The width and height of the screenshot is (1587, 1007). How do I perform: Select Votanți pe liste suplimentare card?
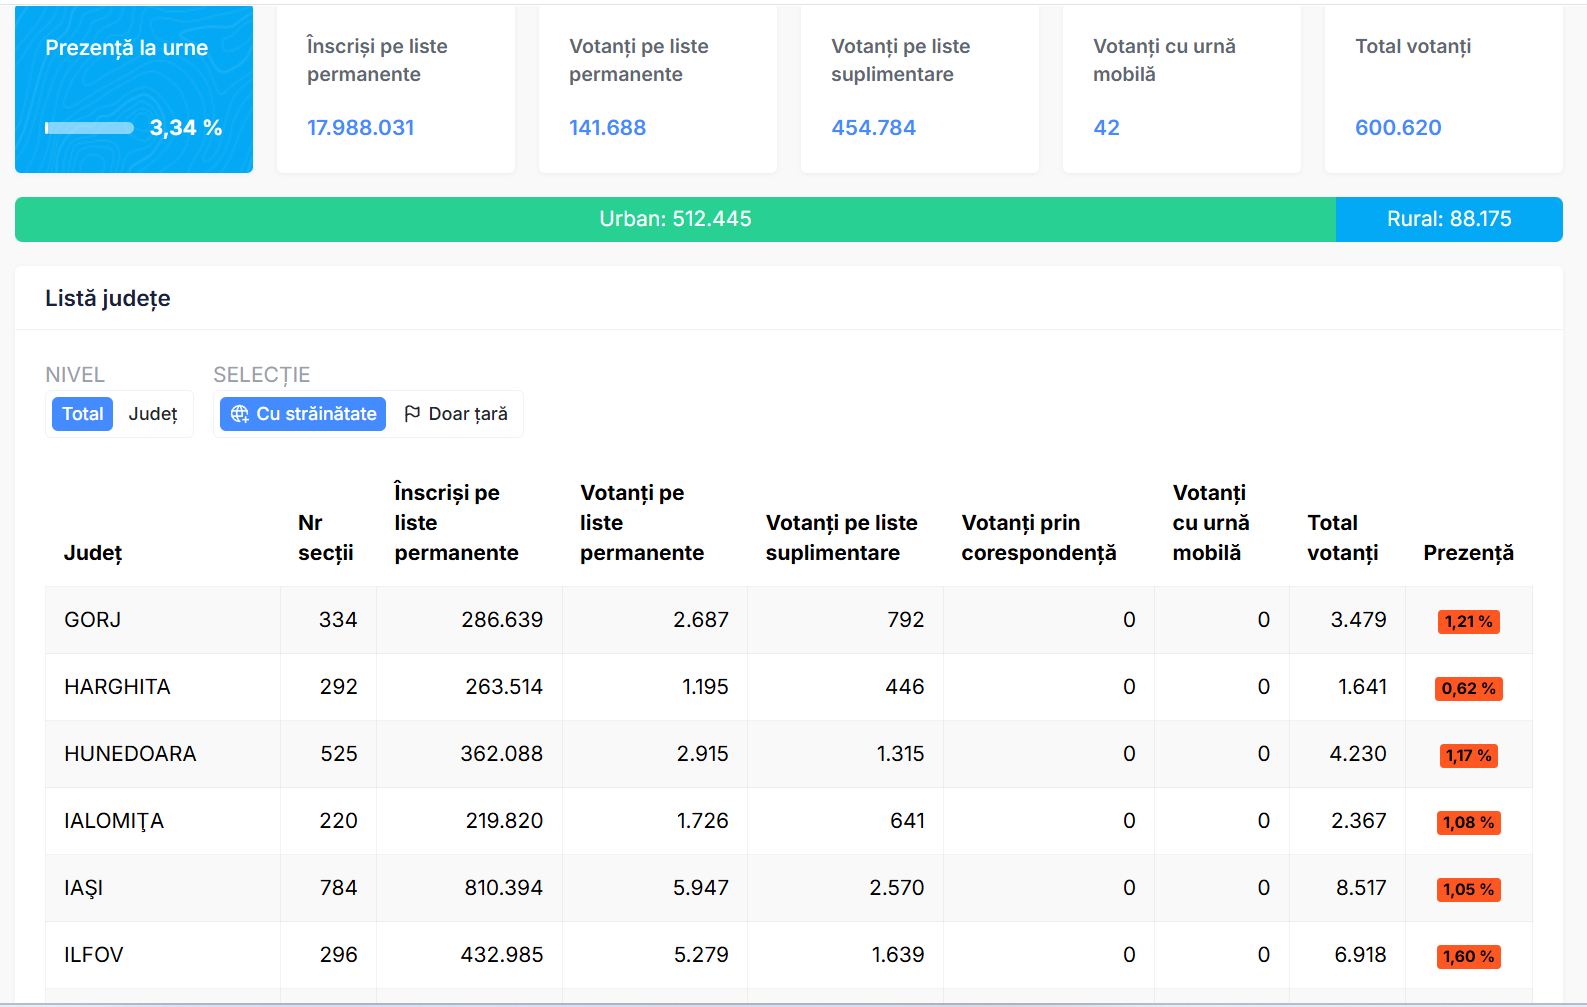(920, 89)
